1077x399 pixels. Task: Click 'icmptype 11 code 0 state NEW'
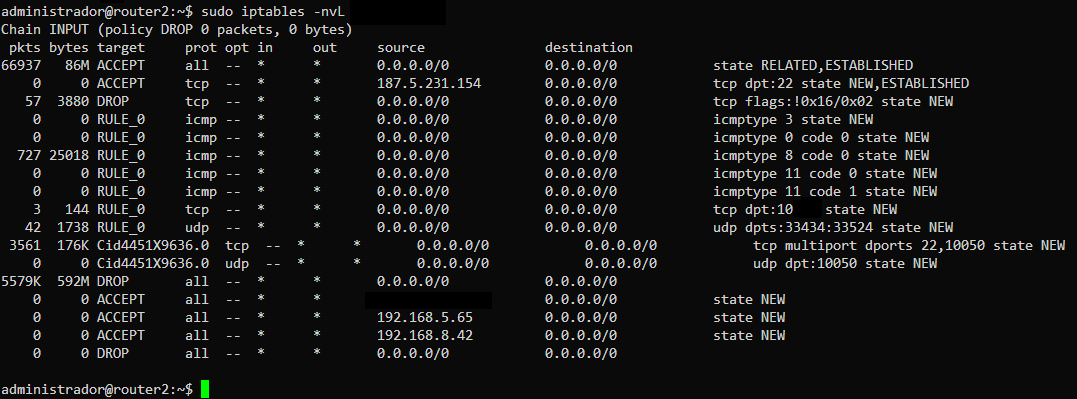pos(825,173)
